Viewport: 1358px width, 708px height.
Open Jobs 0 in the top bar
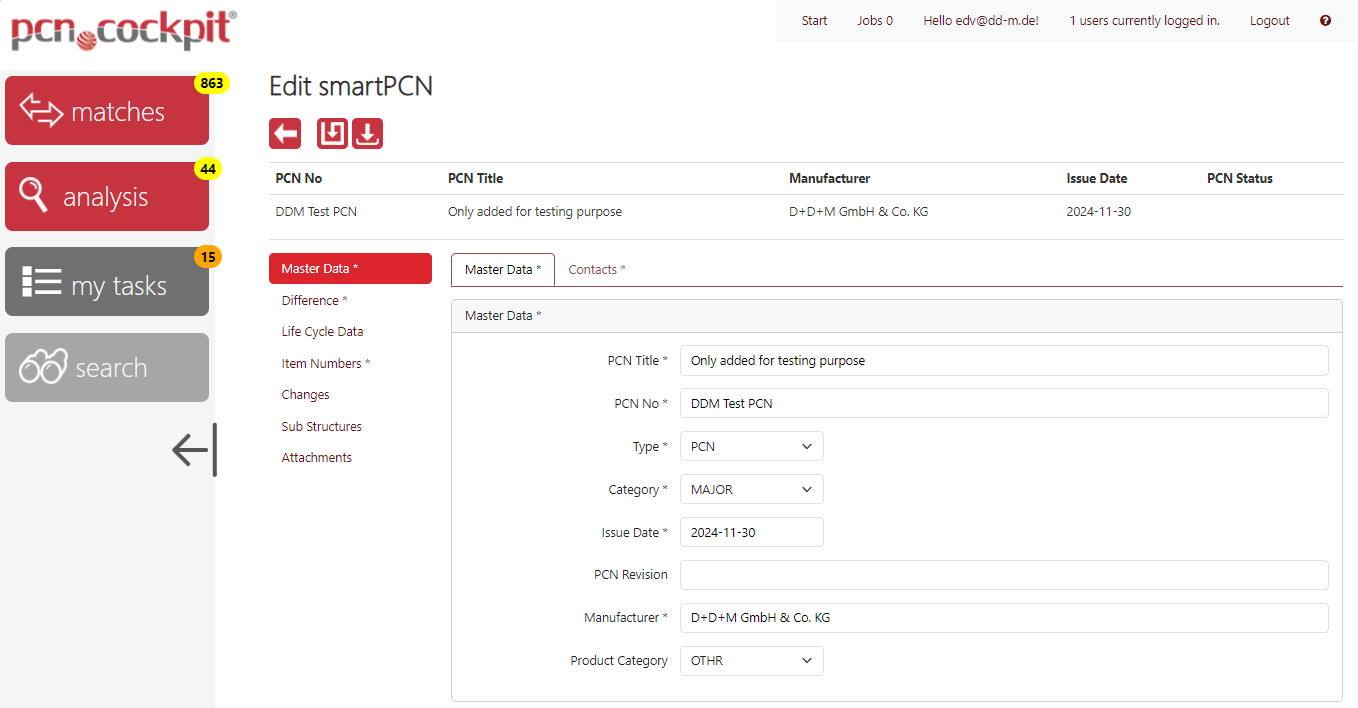(x=874, y=20)
